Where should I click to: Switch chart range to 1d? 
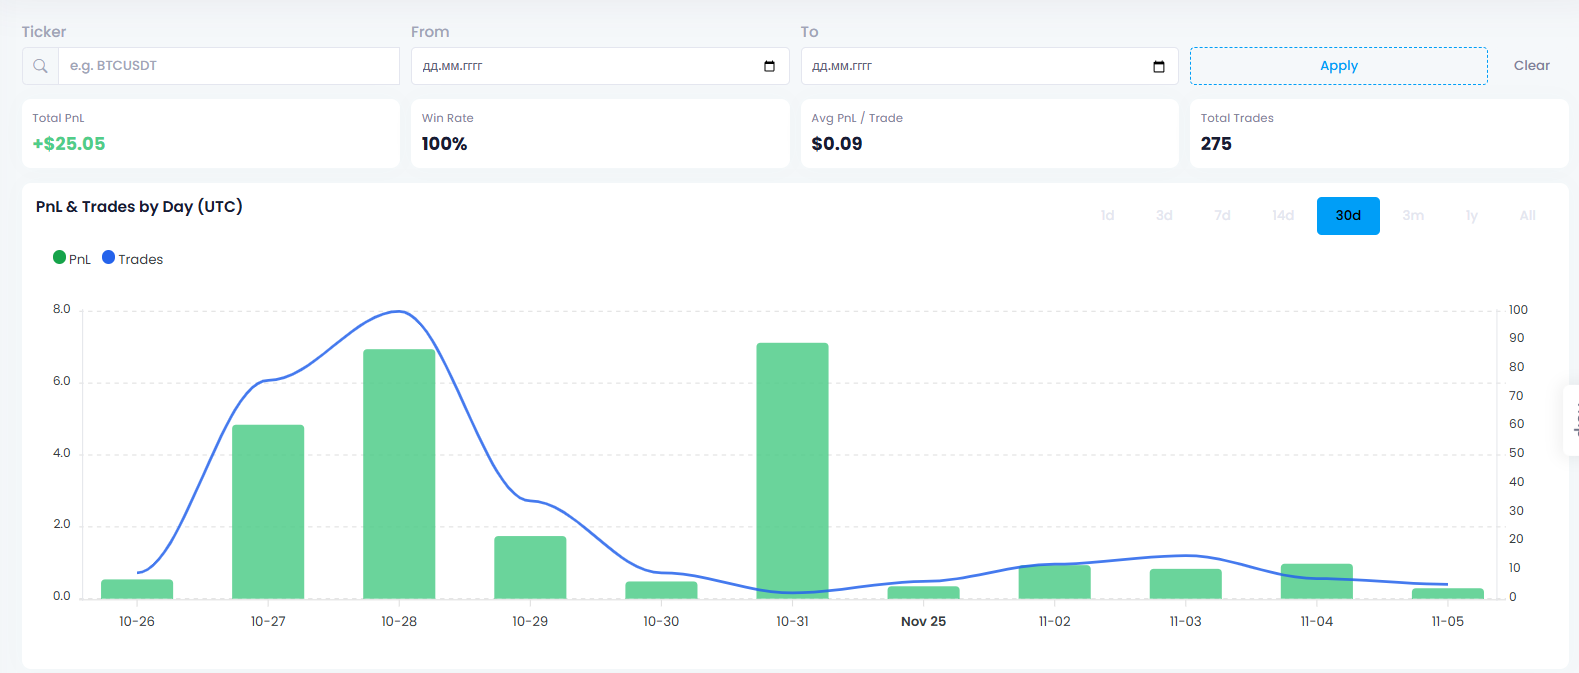coord(1107,216)
